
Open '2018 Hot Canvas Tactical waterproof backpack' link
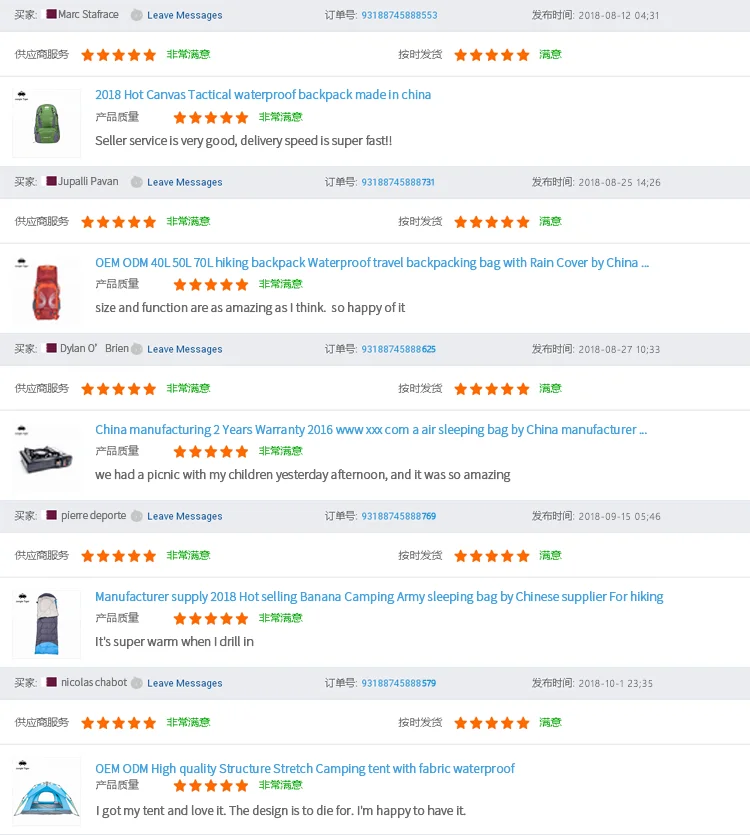click(x=263, y=95)
